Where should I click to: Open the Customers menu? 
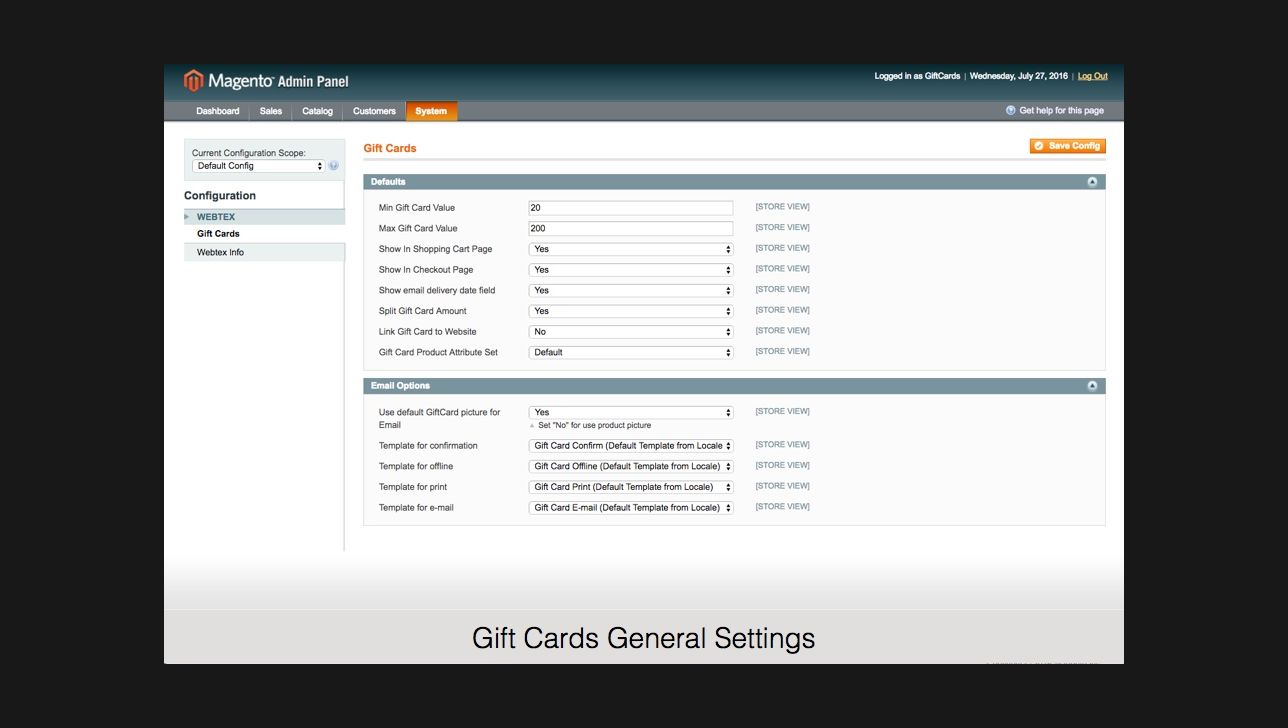[374, 111]
